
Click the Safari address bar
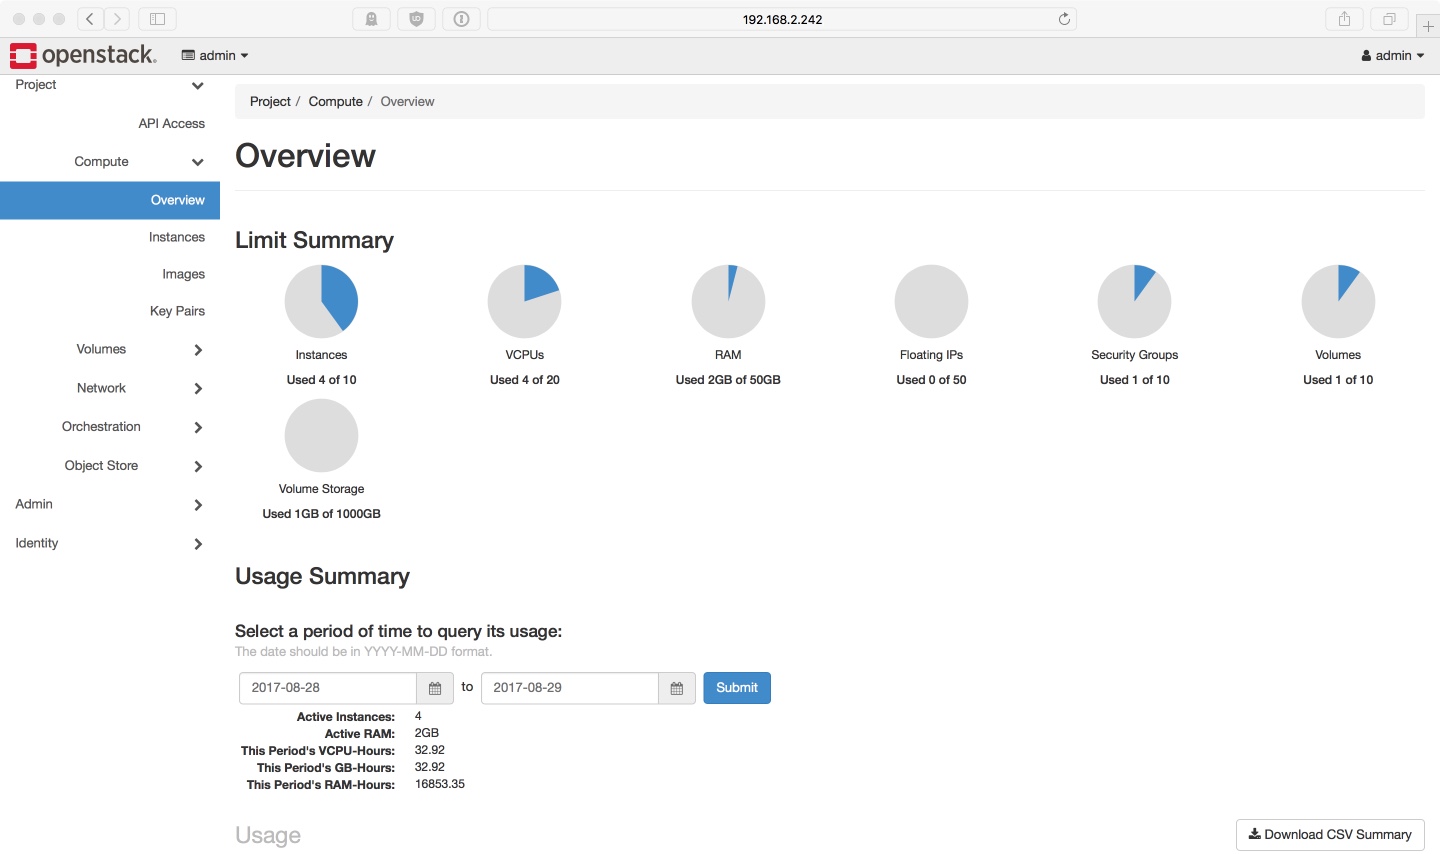click(x=782, y=19)
